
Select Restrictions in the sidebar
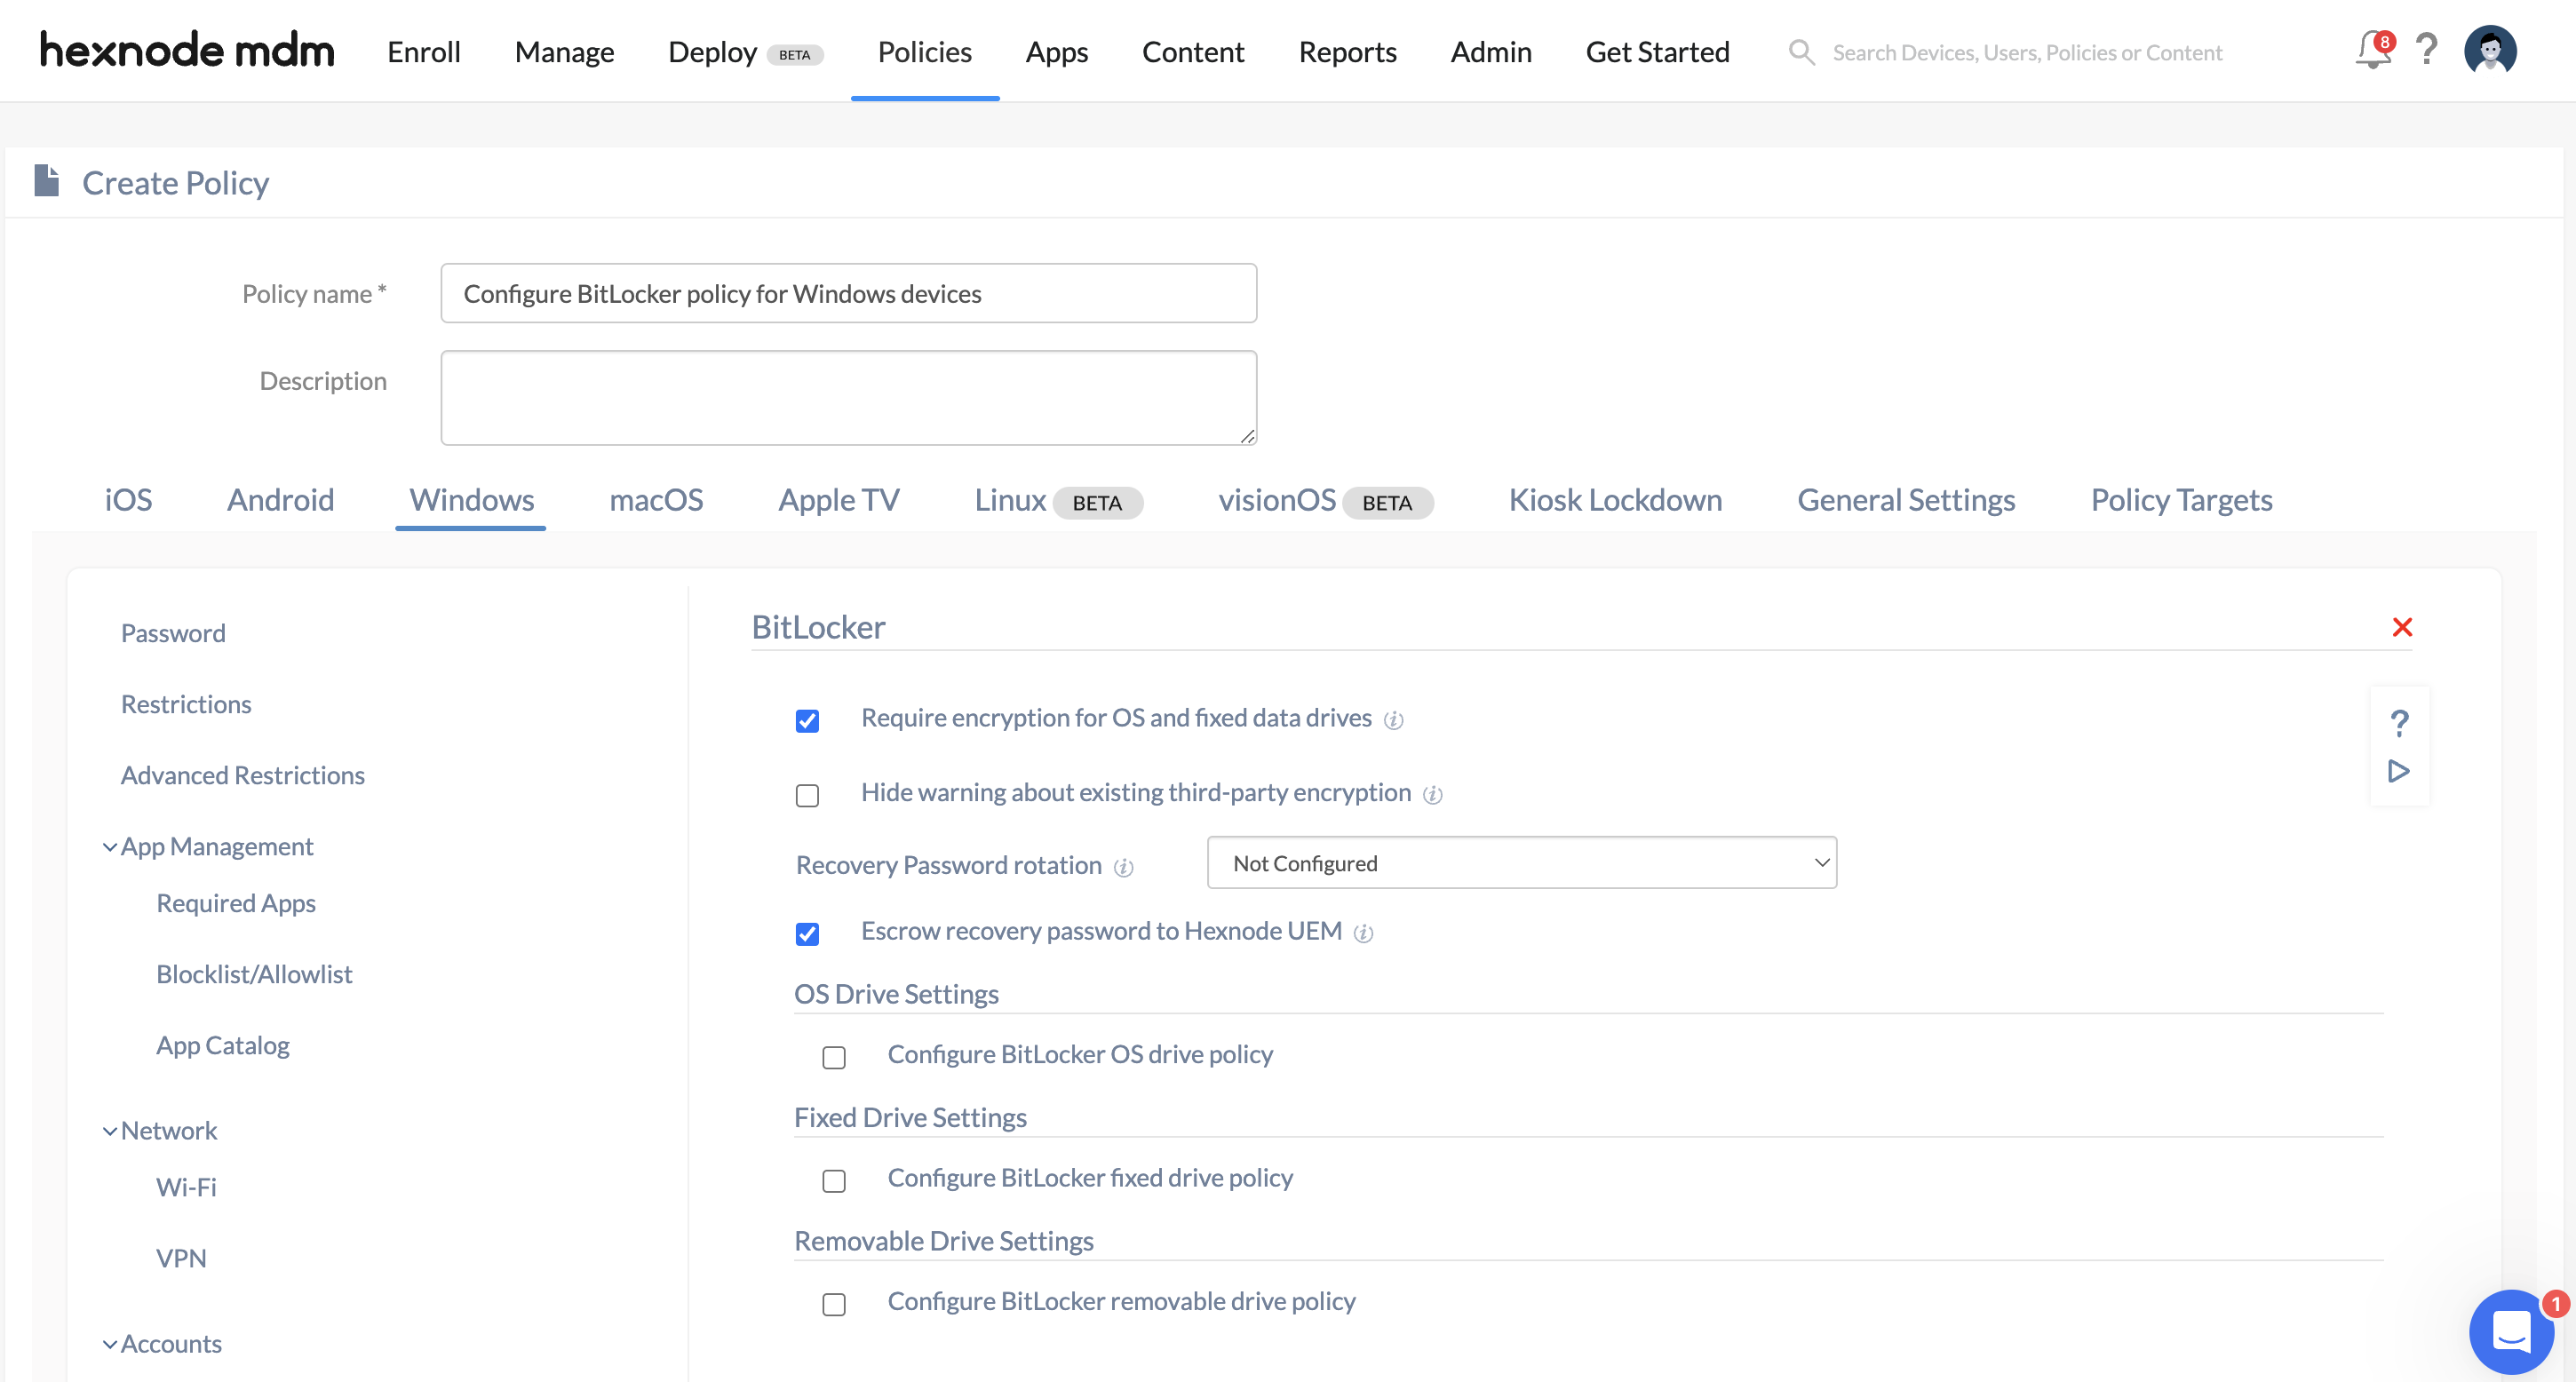186,704
